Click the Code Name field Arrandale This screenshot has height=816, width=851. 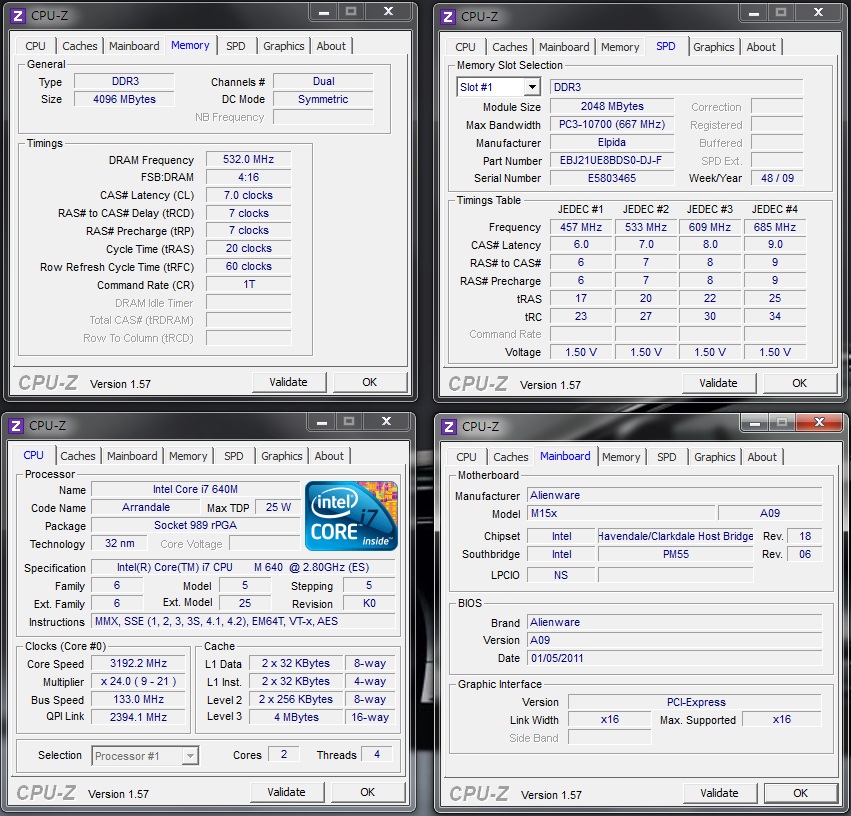coord(145,507)
